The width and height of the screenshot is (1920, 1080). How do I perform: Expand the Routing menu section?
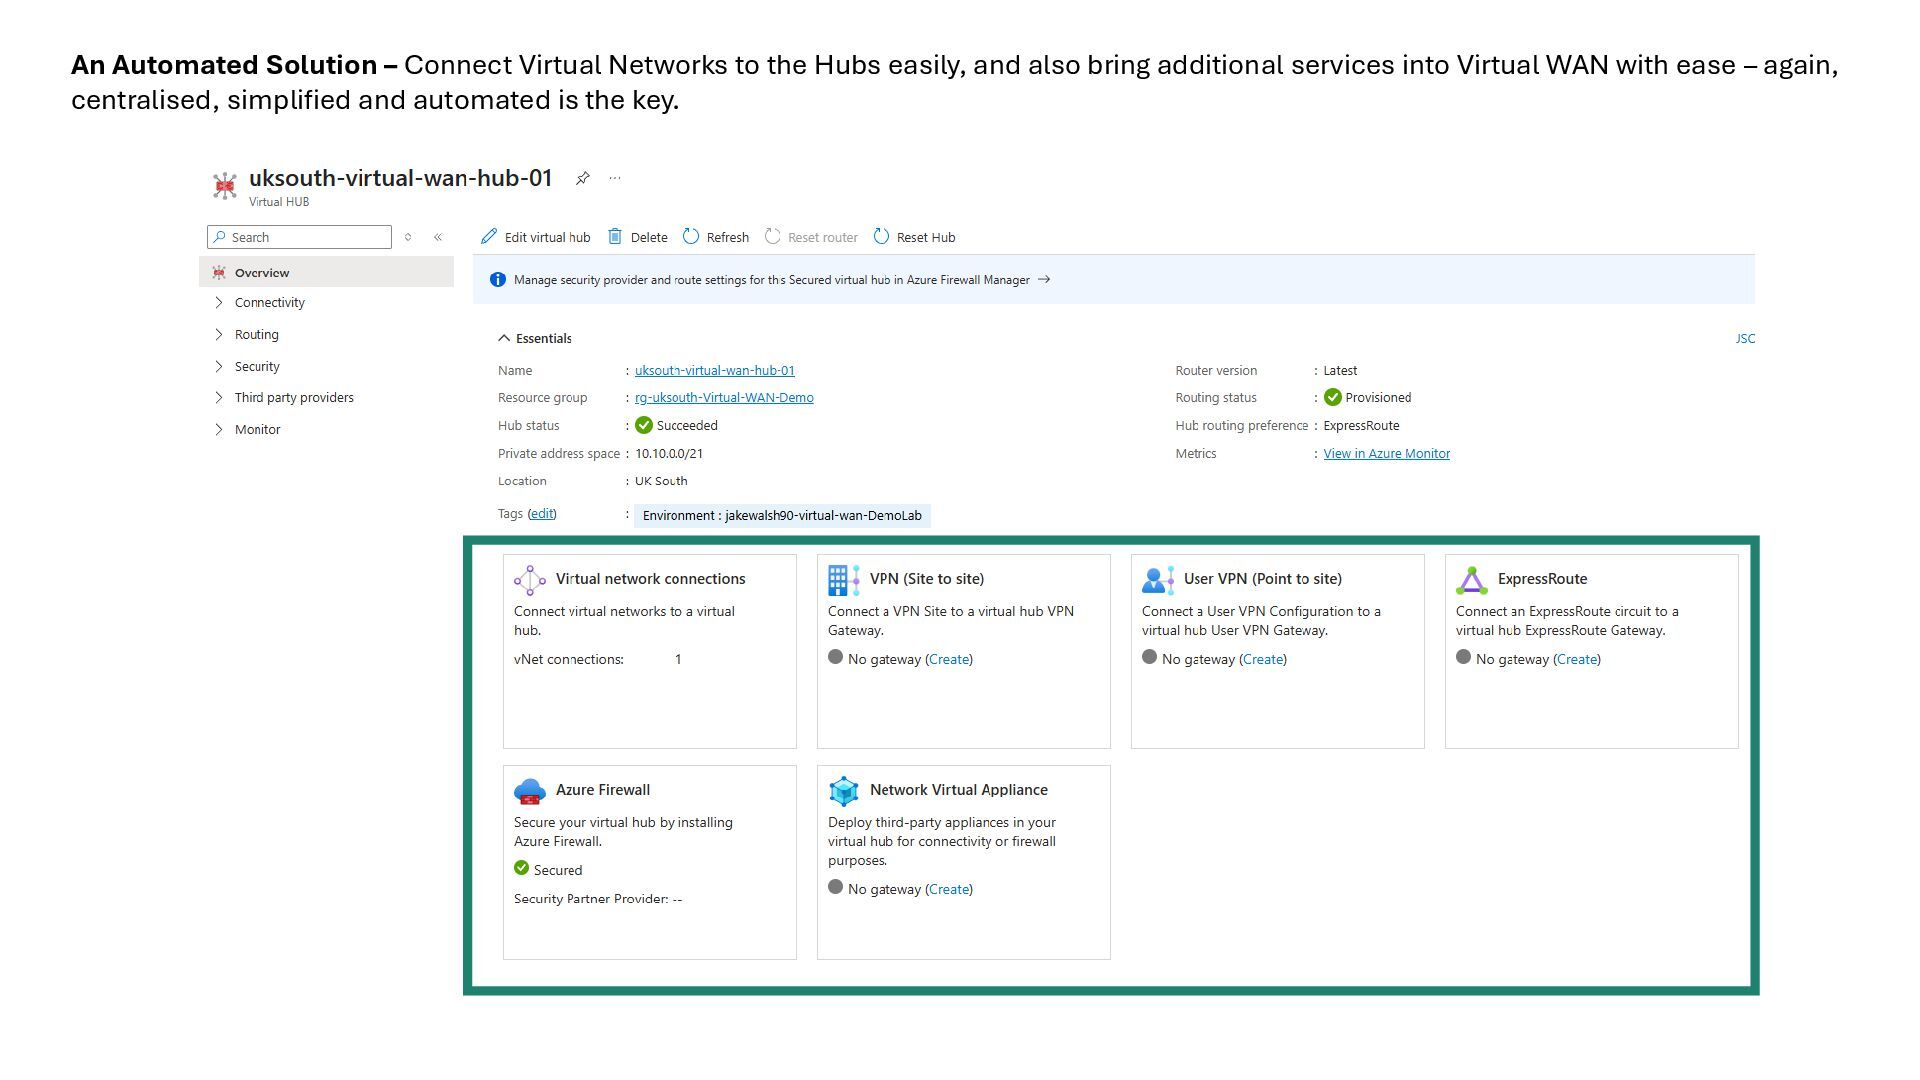pos(219,334)
